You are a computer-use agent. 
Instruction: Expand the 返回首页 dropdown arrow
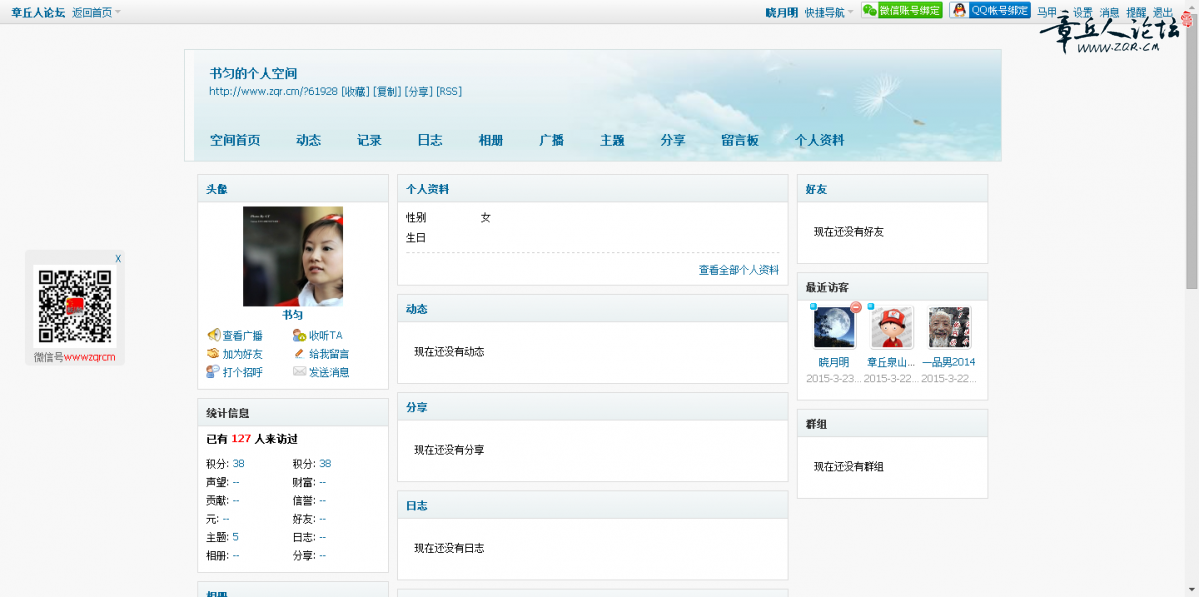click(118, 13)
